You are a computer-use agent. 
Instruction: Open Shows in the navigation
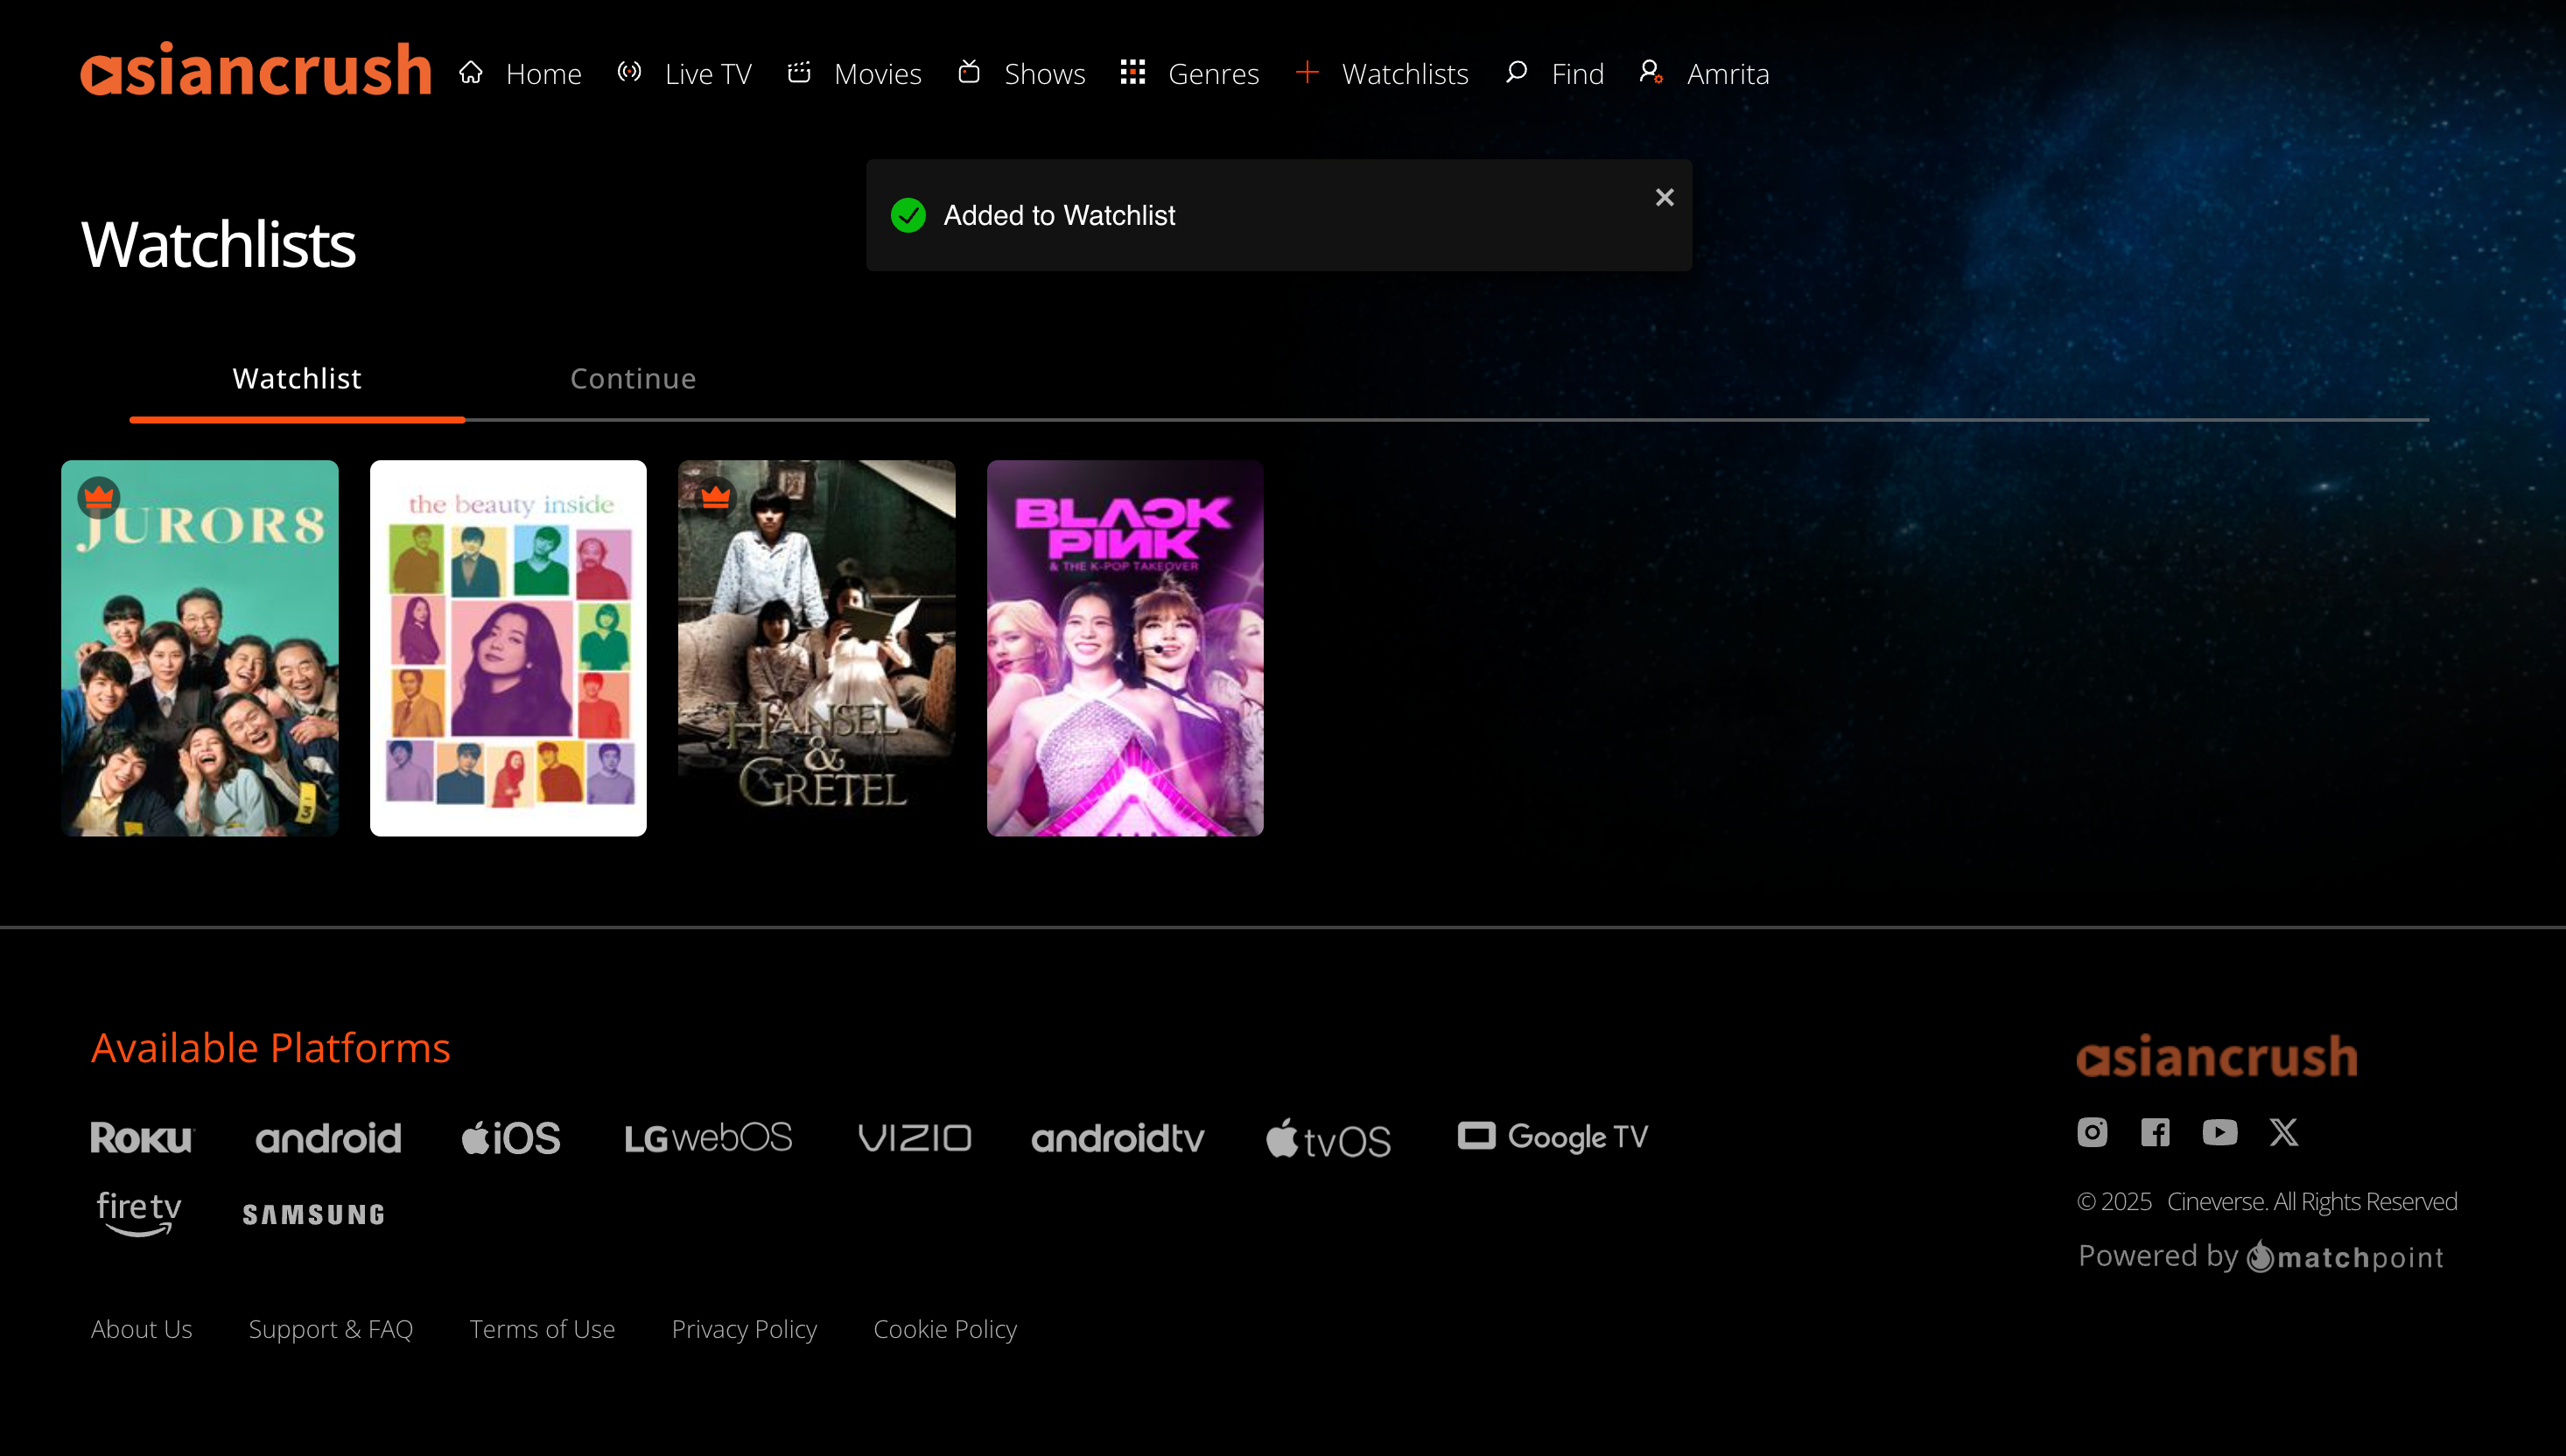point(1045,73)
